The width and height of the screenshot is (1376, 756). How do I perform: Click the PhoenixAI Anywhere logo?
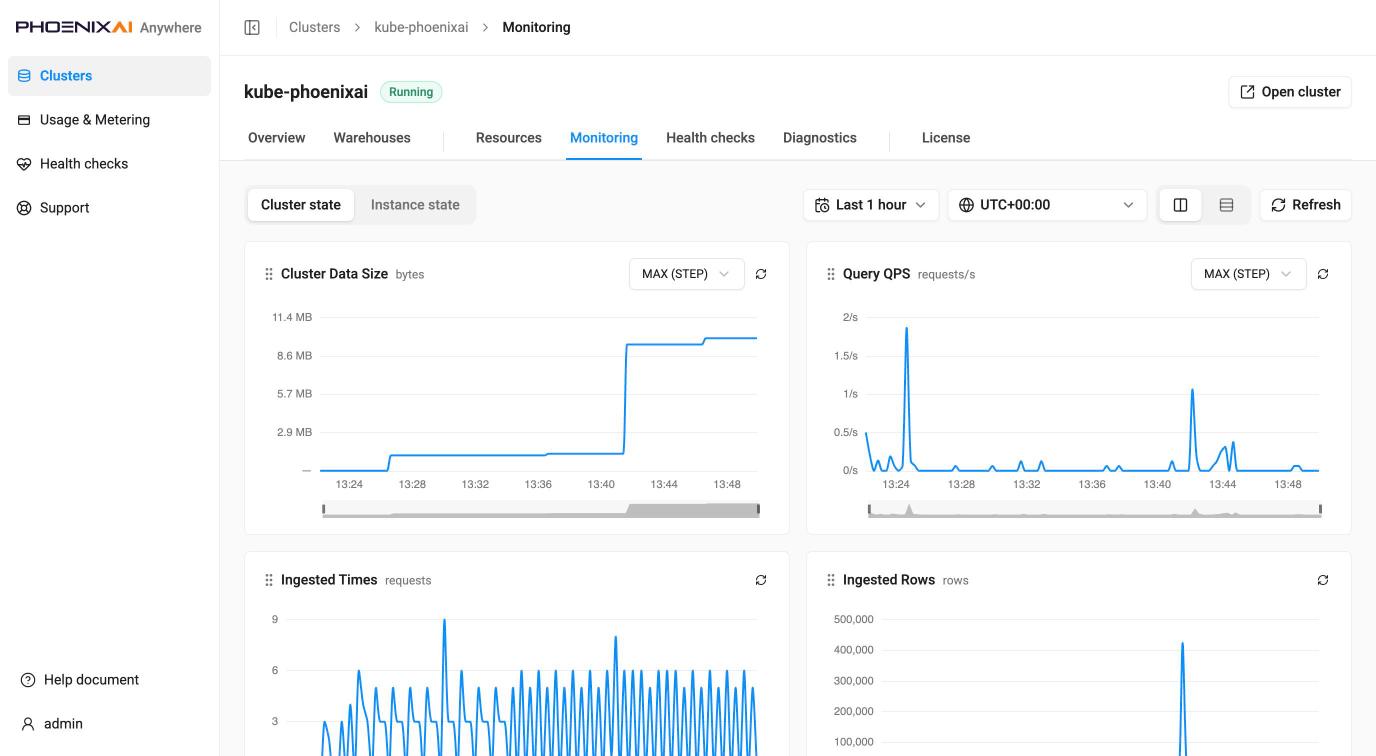108,27
